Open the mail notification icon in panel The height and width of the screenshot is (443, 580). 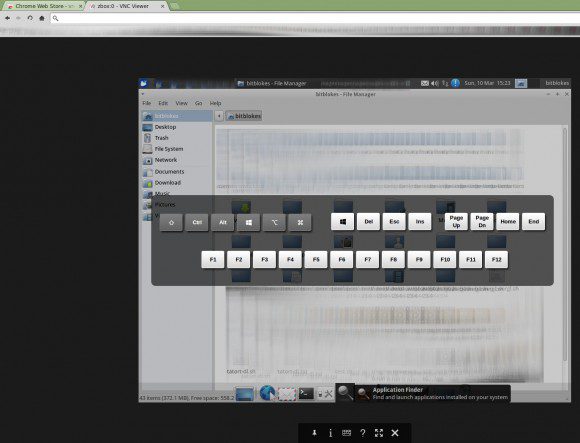[x=425, y=83]
